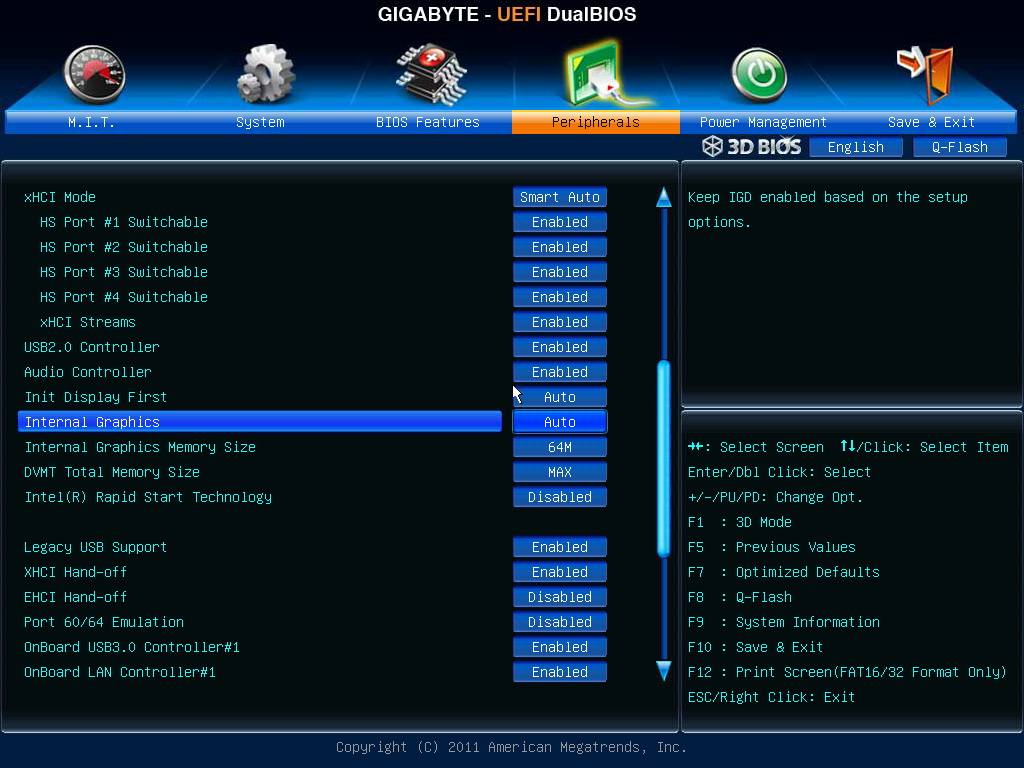This screenshot has width=1024, height=768.
Task: Toggle Intel(R) Rapid Start Technology Disabled value
Action: (560, 497)
